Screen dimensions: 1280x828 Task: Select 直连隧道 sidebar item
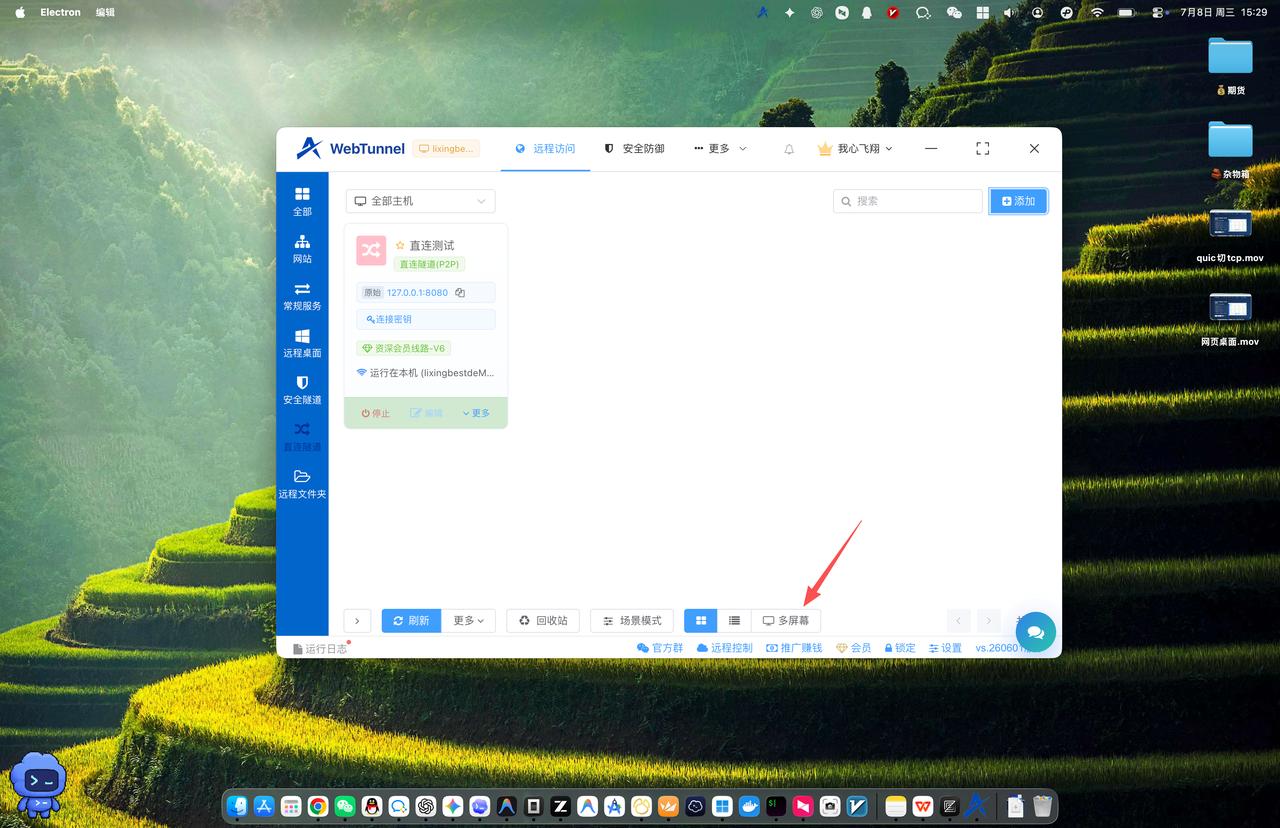coord(302,437)
